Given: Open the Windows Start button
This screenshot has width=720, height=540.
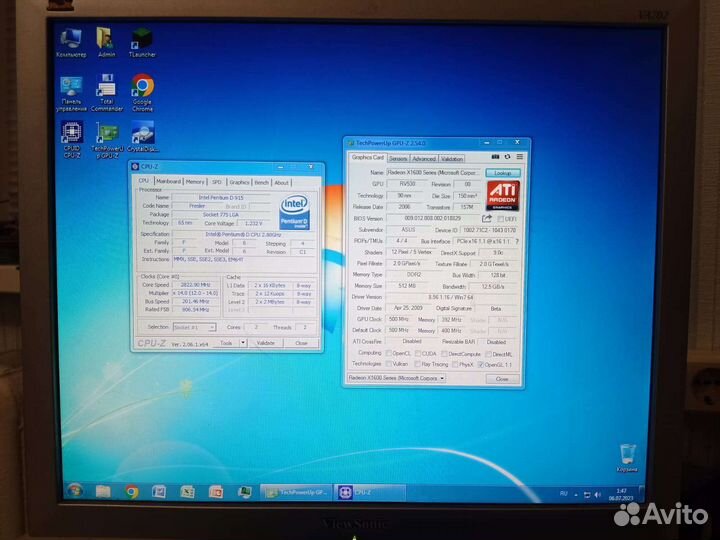Looking at the screenshot, I should (75, 491).
